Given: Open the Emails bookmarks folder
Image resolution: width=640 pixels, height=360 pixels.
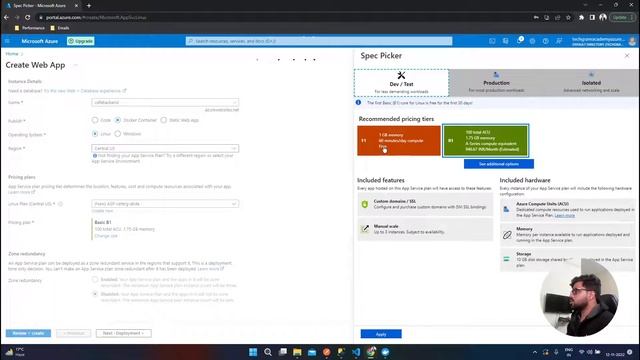Looking at the screenshot, I should (60, 28).
